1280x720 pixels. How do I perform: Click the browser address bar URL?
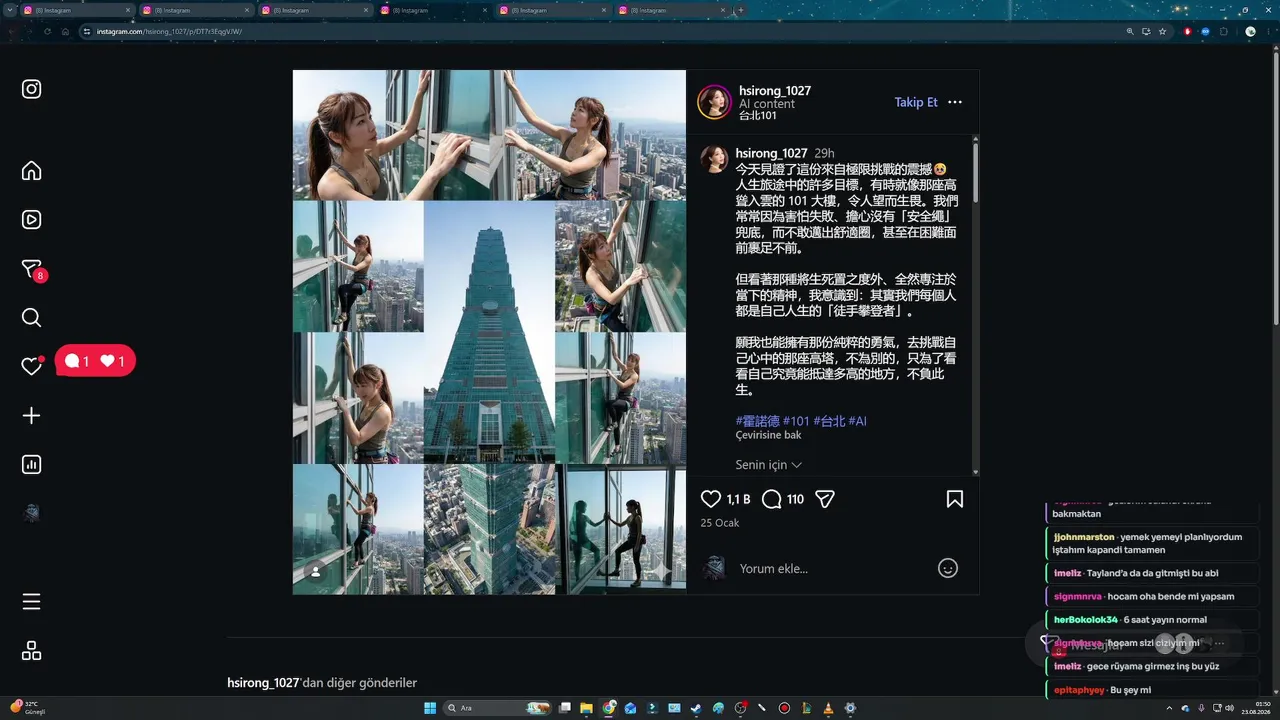pyautogui.click(x=170, y=31)
